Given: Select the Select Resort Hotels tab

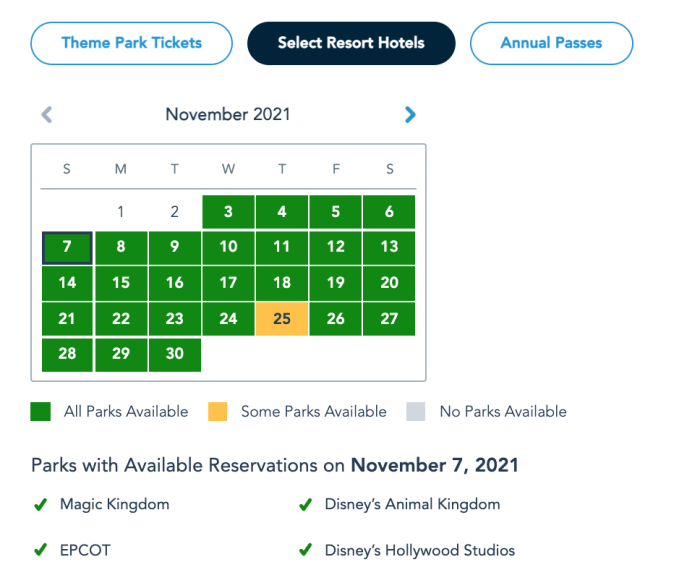Looking at the screenshot, I should (x=351, y=43).
